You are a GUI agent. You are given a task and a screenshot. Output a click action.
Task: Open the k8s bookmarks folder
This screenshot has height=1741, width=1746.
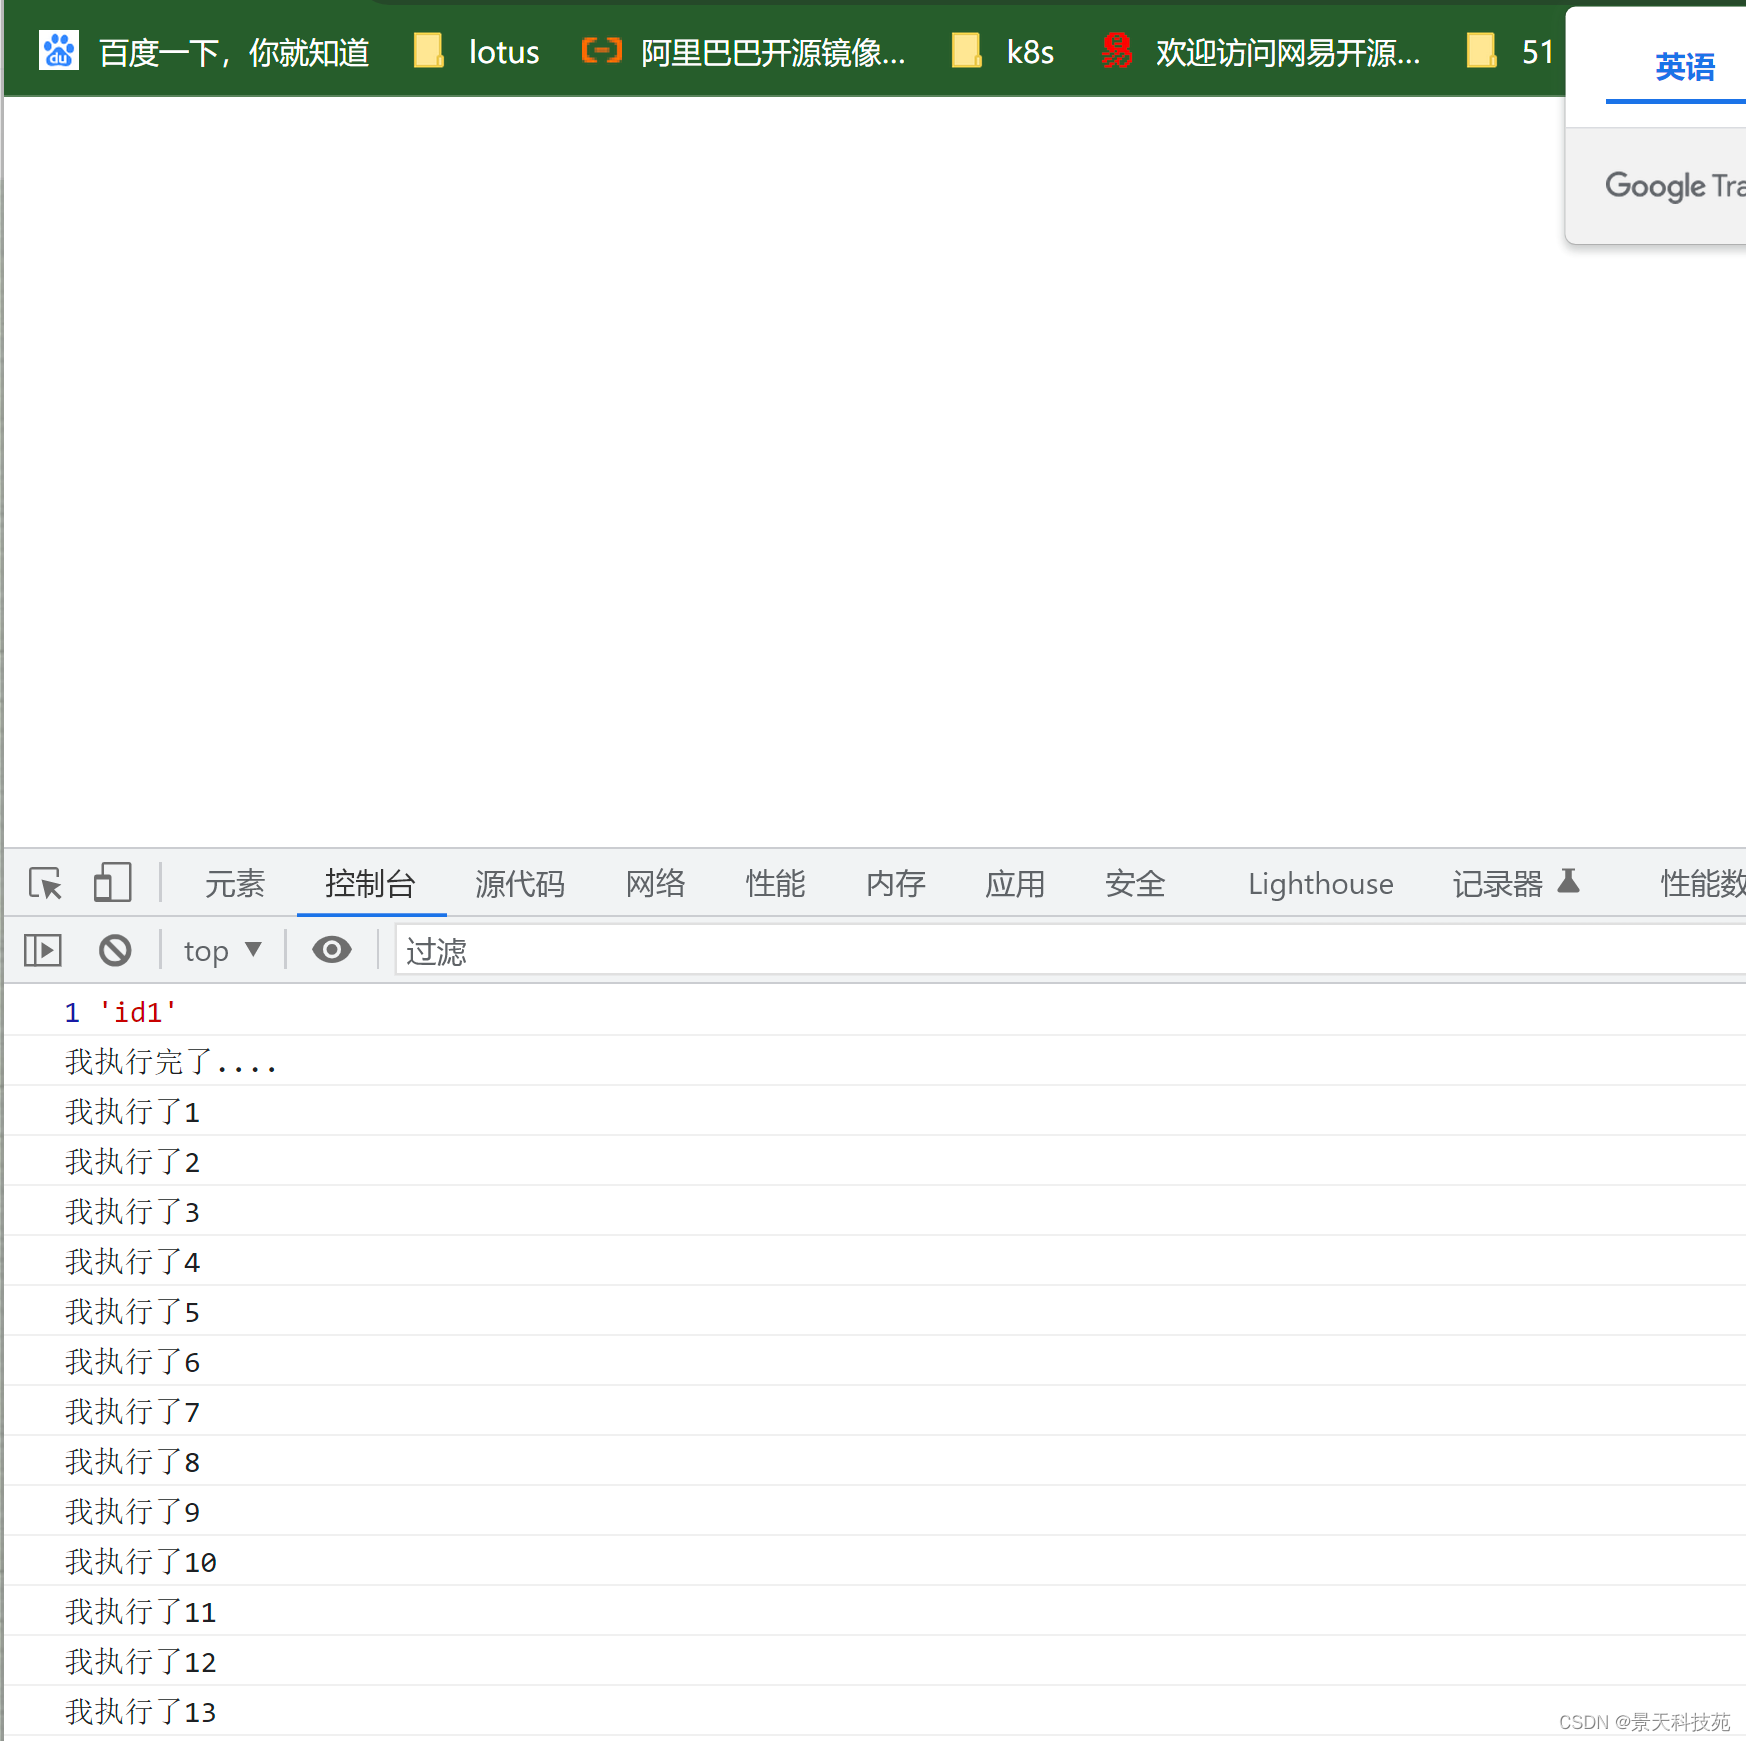click(x=1002, y=52)
